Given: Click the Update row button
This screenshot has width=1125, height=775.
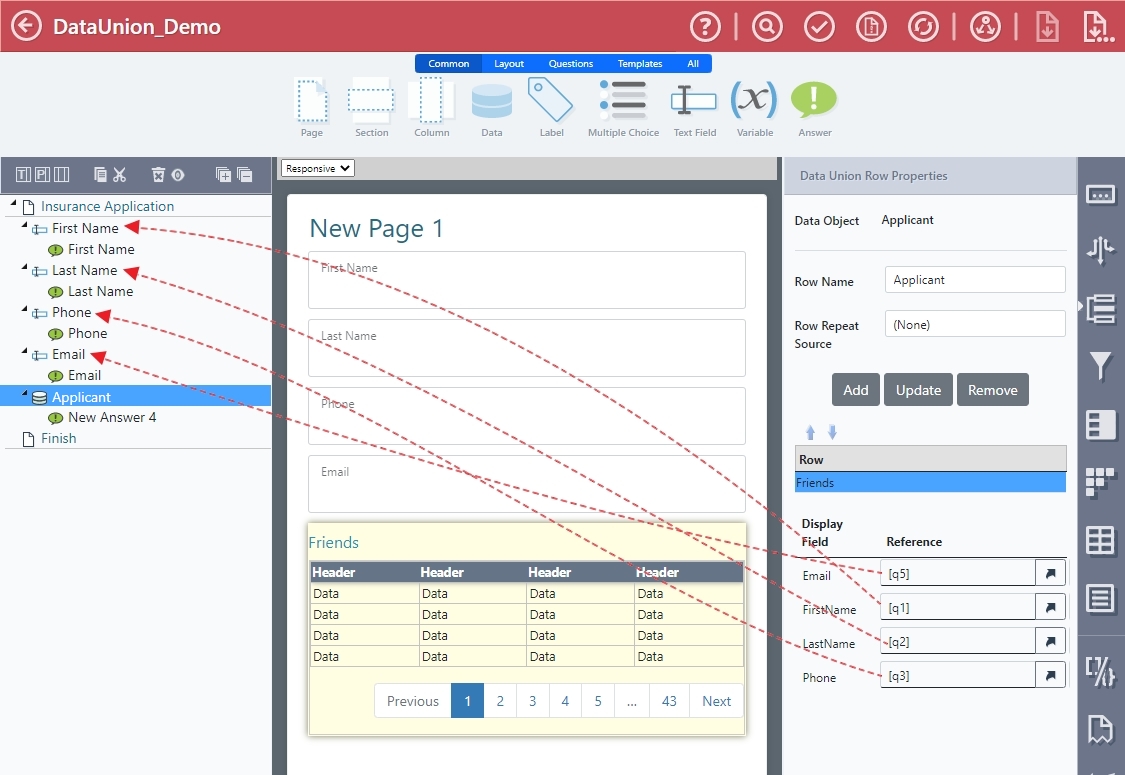Looking at the screenshot, I should 918,390.
